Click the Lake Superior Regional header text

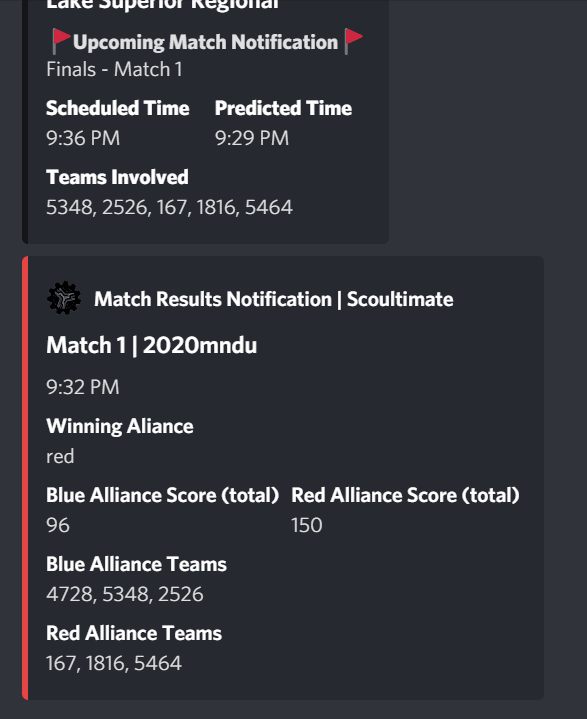tap(162, 5)
